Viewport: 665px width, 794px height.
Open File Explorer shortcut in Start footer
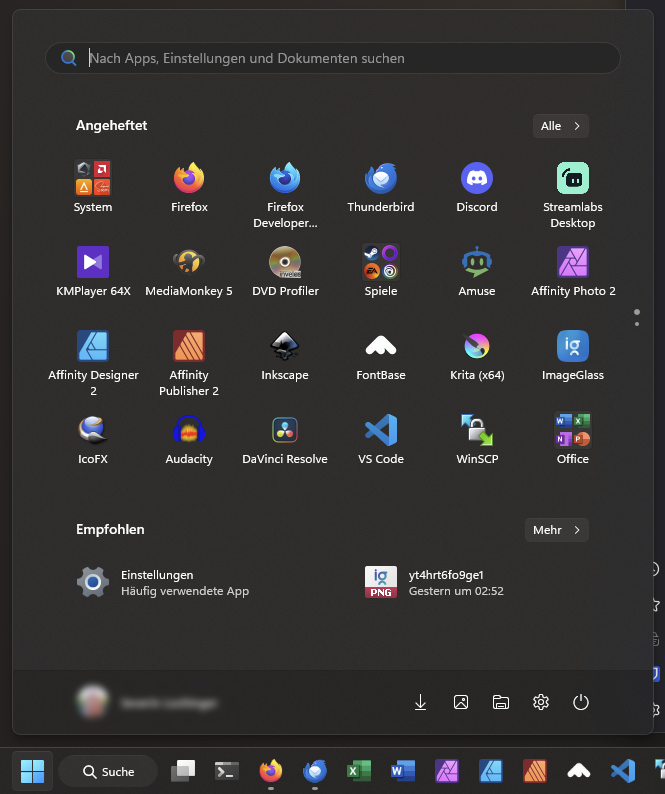pos(501,702)
